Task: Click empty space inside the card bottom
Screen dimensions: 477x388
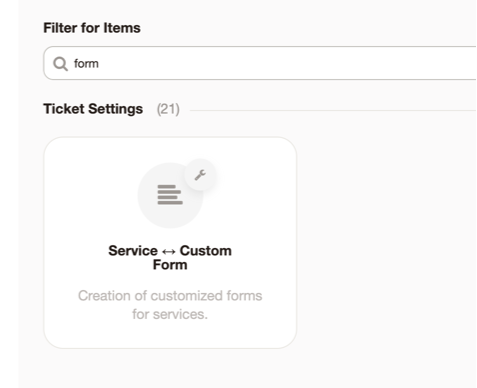Action: 170,335
